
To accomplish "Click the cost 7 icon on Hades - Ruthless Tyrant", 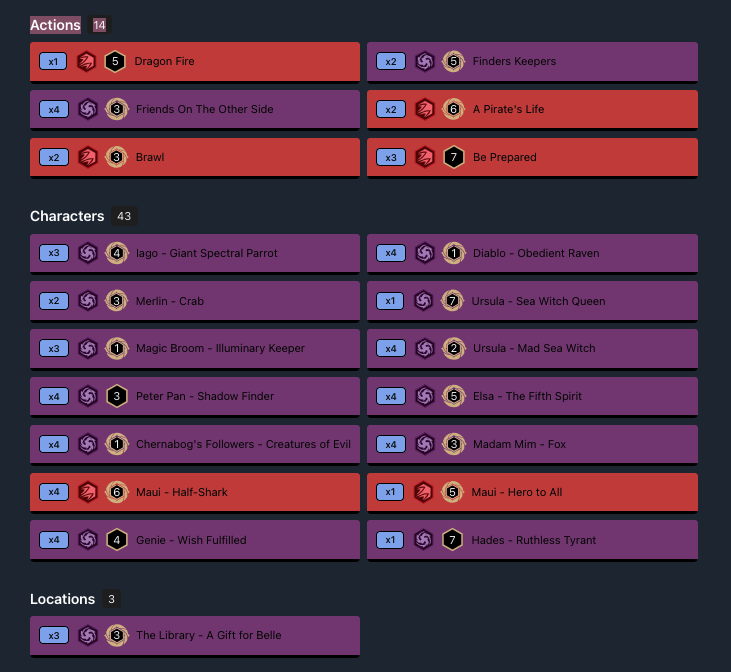I will (x=453, y=540).
